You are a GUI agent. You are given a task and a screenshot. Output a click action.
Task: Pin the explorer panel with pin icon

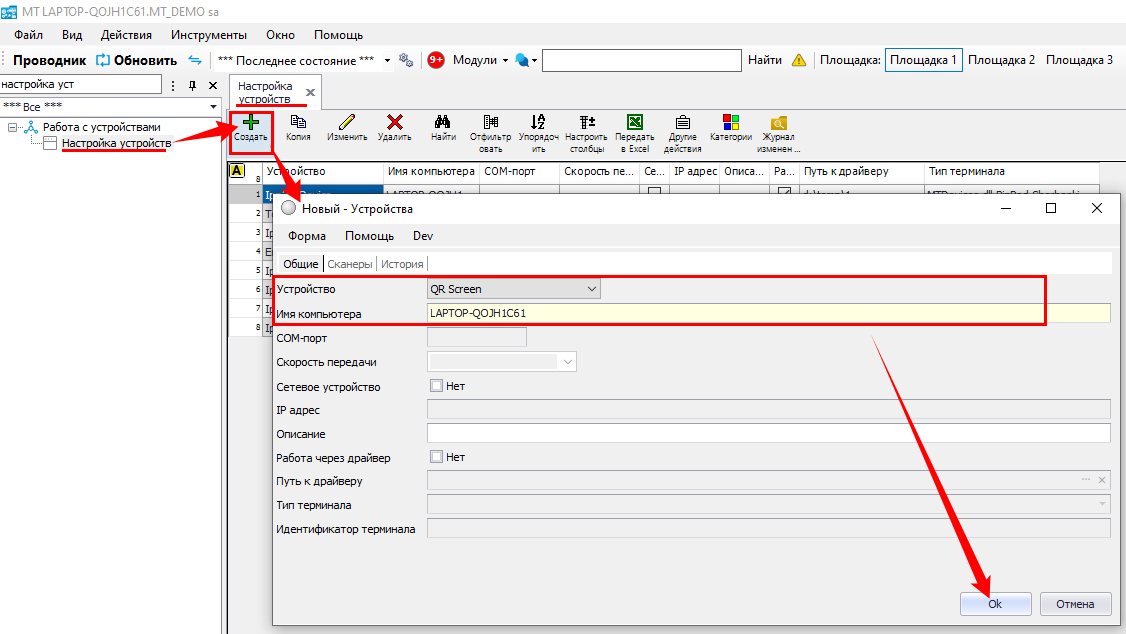193,86
